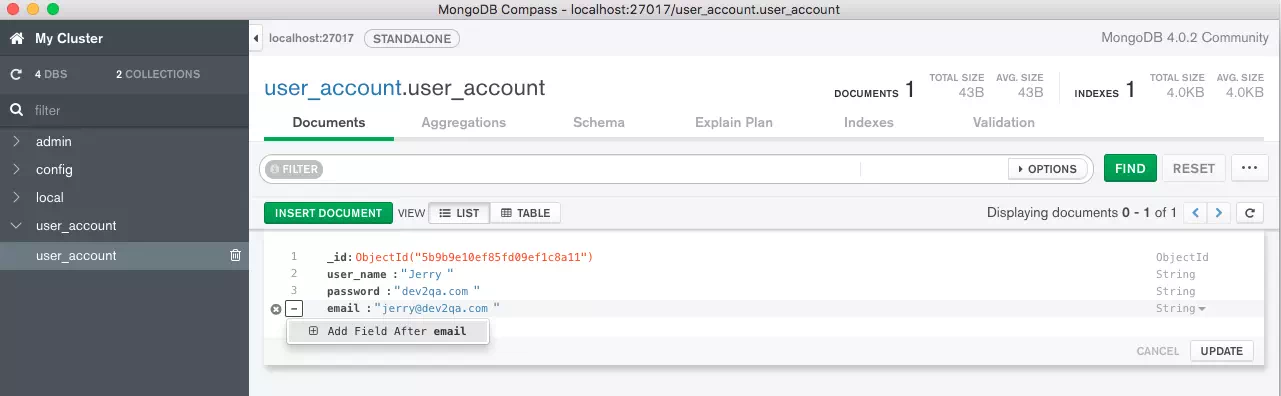Click the admin database name
Screen dimensions: 1281x396
[x=54, y=142]
